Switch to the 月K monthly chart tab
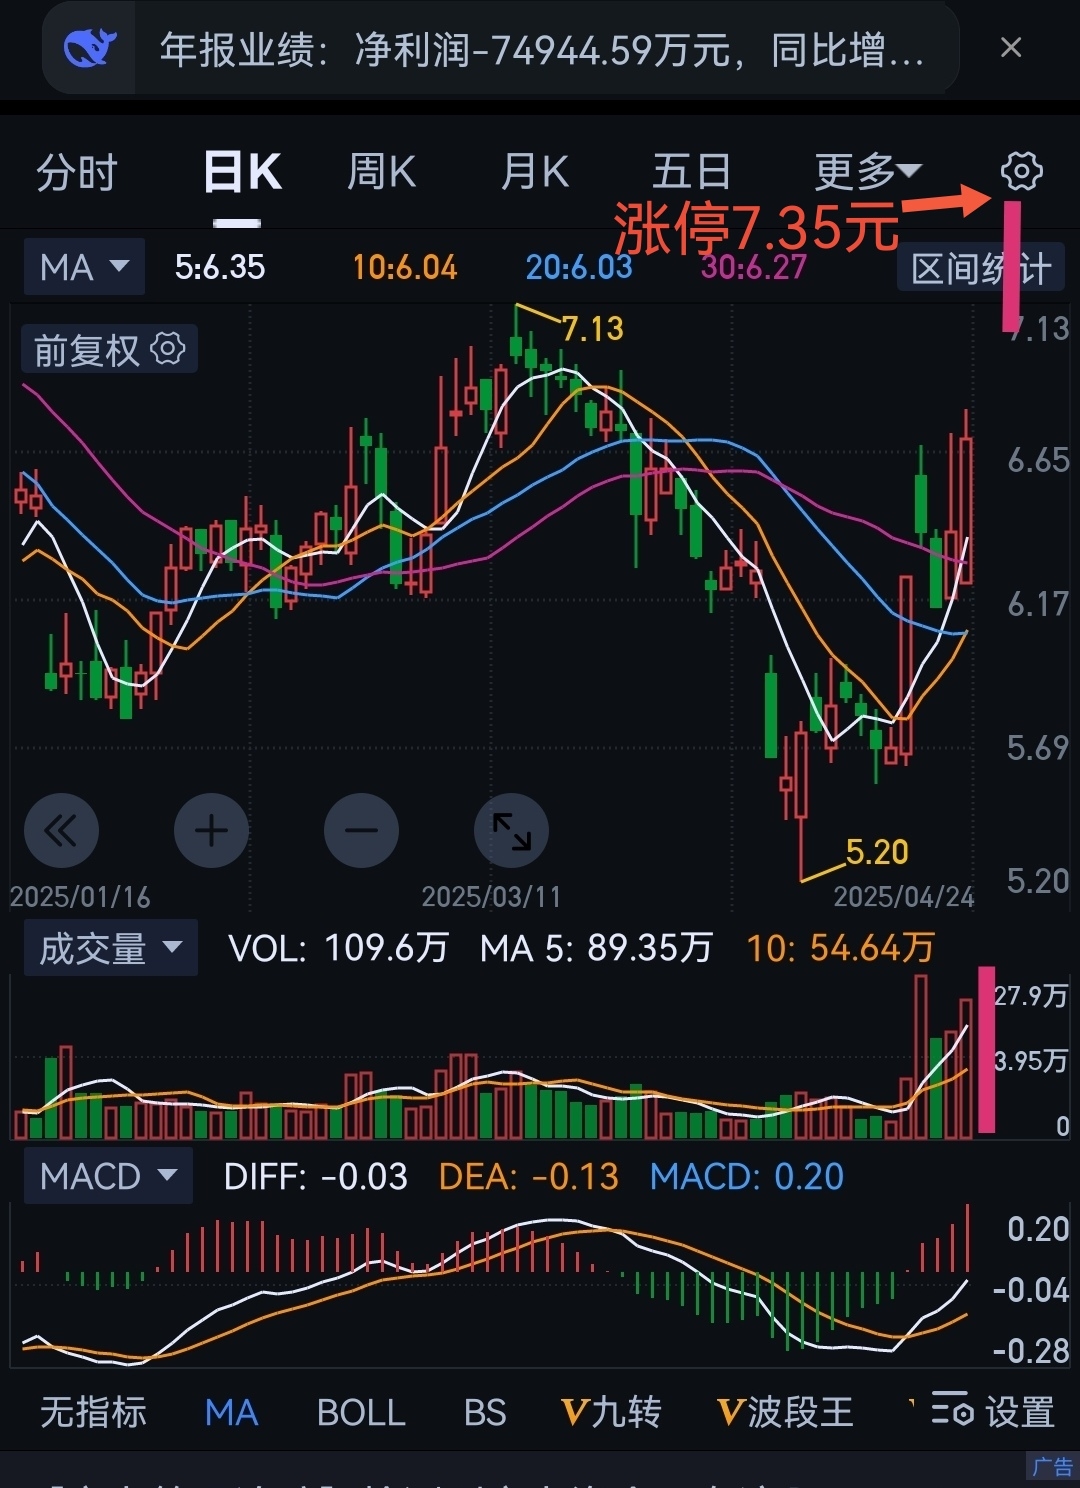1080x1488 pixels. tap(535, 173)
